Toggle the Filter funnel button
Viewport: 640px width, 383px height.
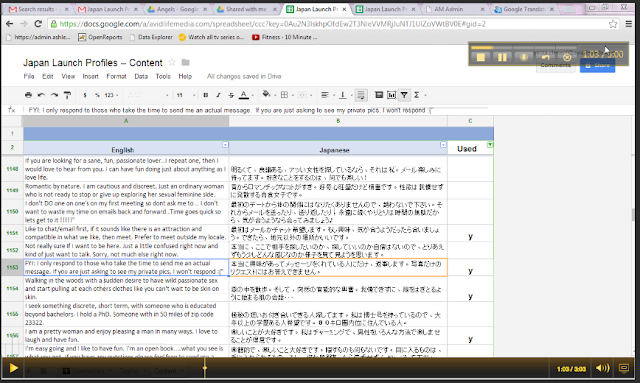pos(404,95)
